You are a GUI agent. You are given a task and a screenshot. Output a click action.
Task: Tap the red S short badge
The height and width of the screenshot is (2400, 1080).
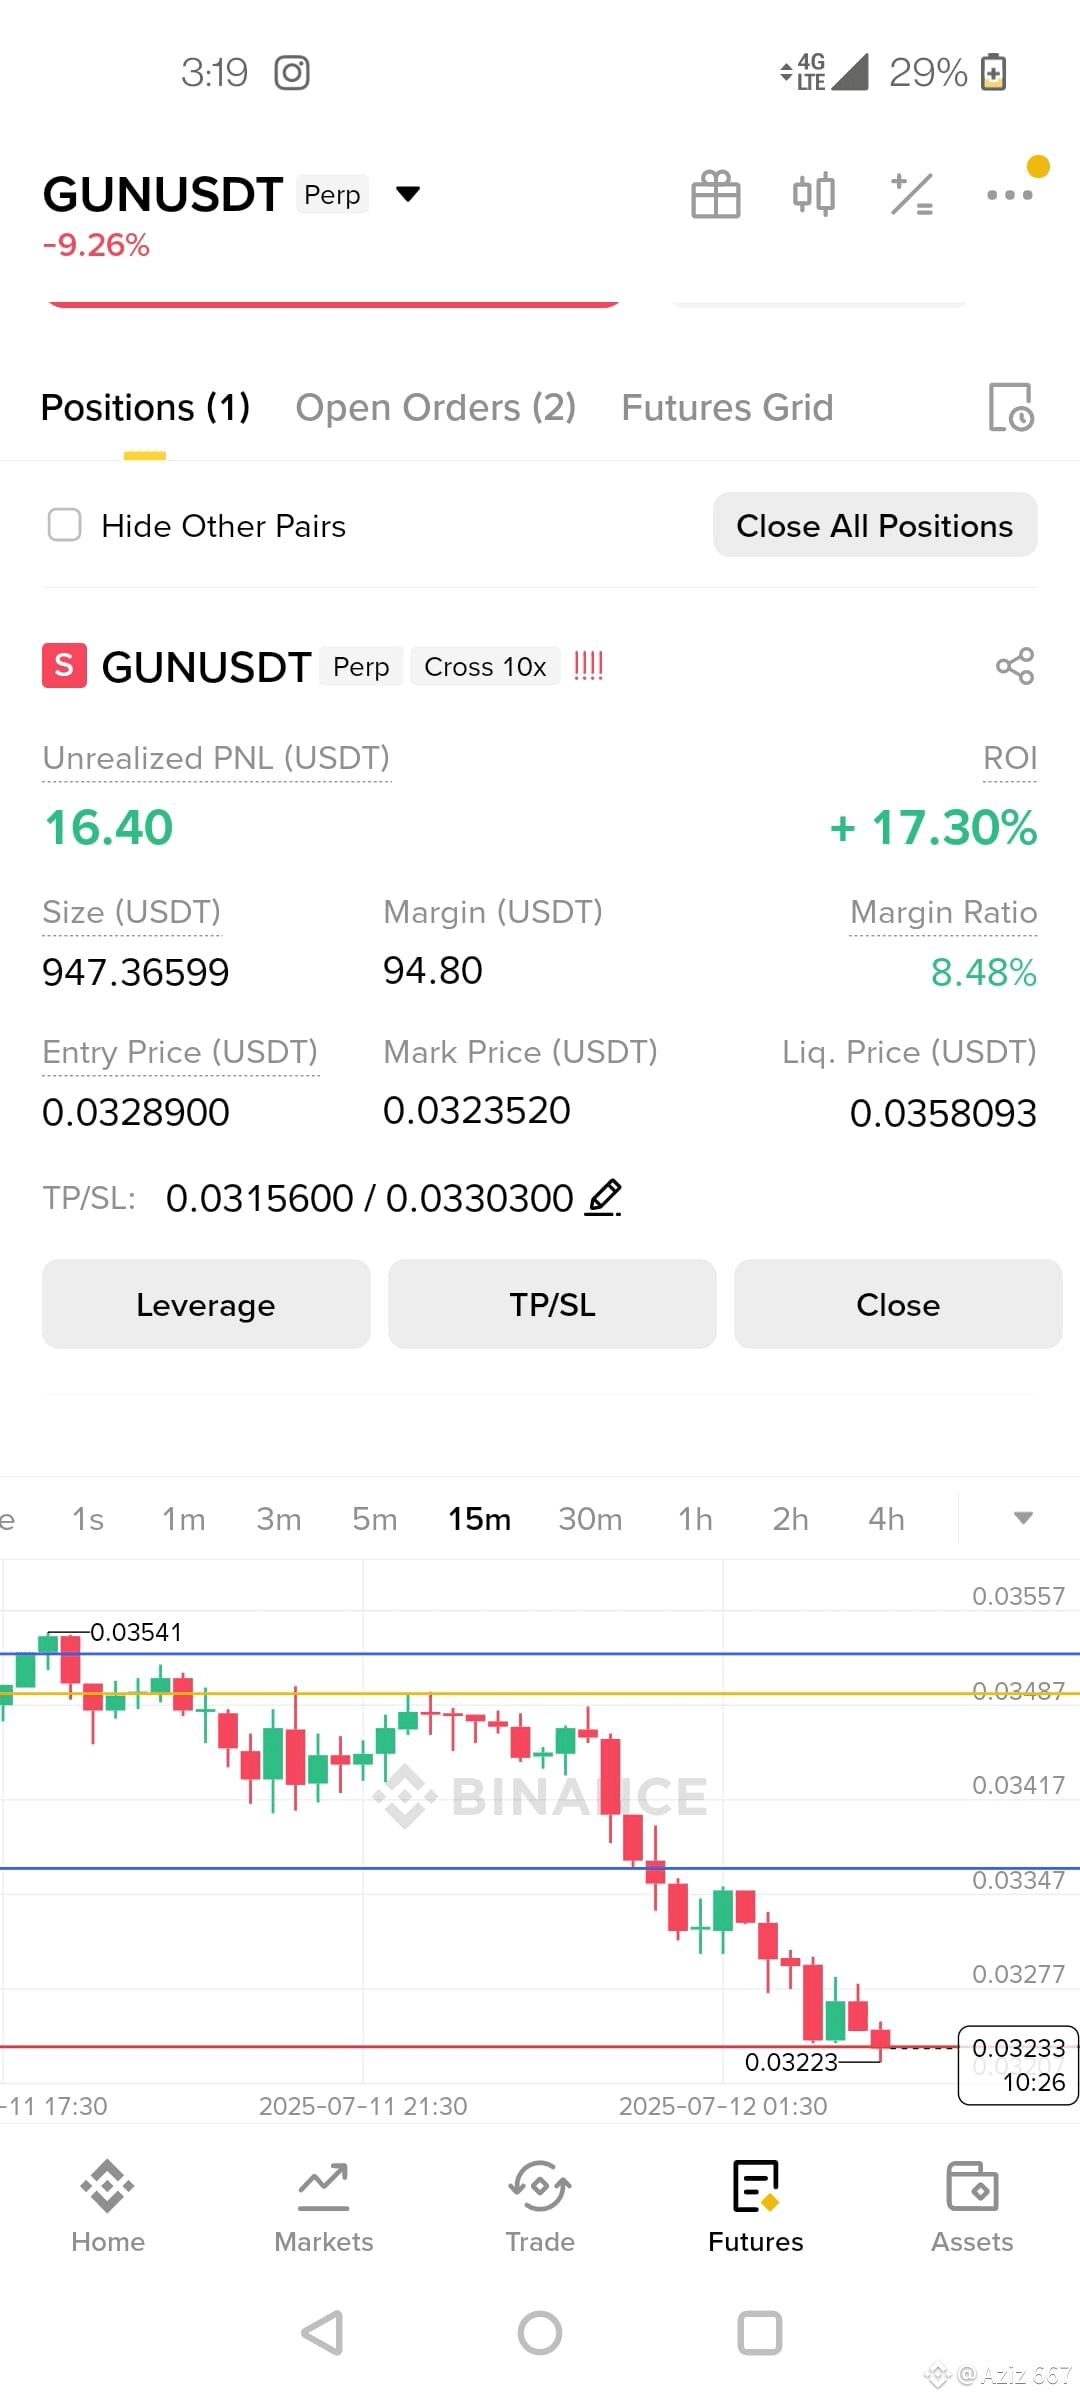[64, 666]
